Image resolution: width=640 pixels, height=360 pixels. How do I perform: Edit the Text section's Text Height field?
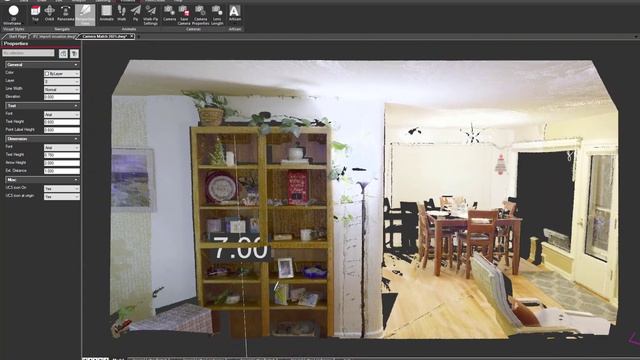[62, 122]
